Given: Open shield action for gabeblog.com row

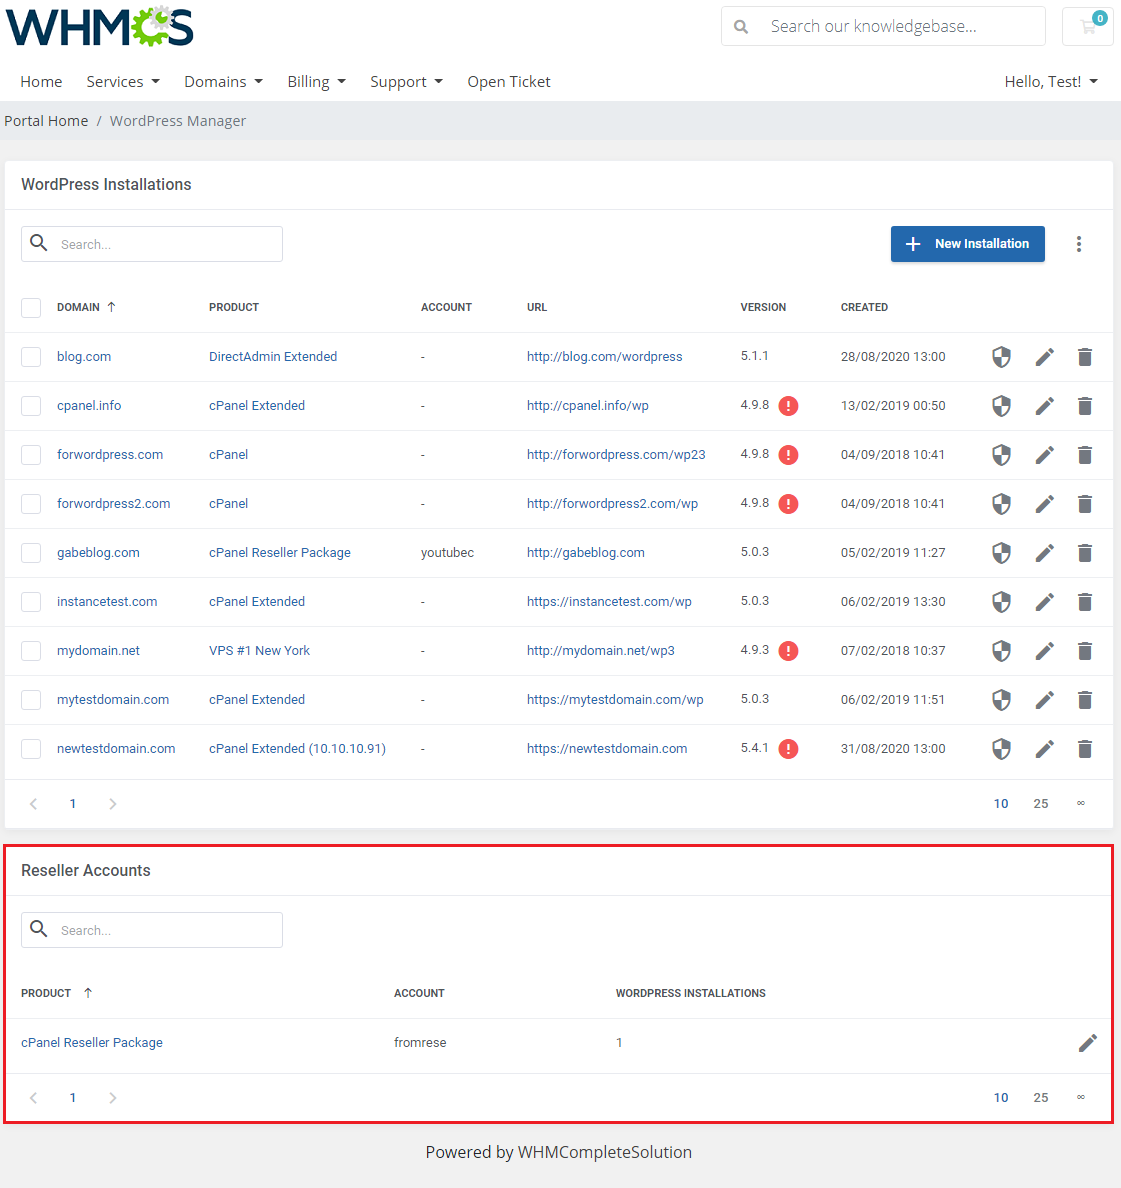Looking at the screenshot, I should click(x=1001, y=553).
